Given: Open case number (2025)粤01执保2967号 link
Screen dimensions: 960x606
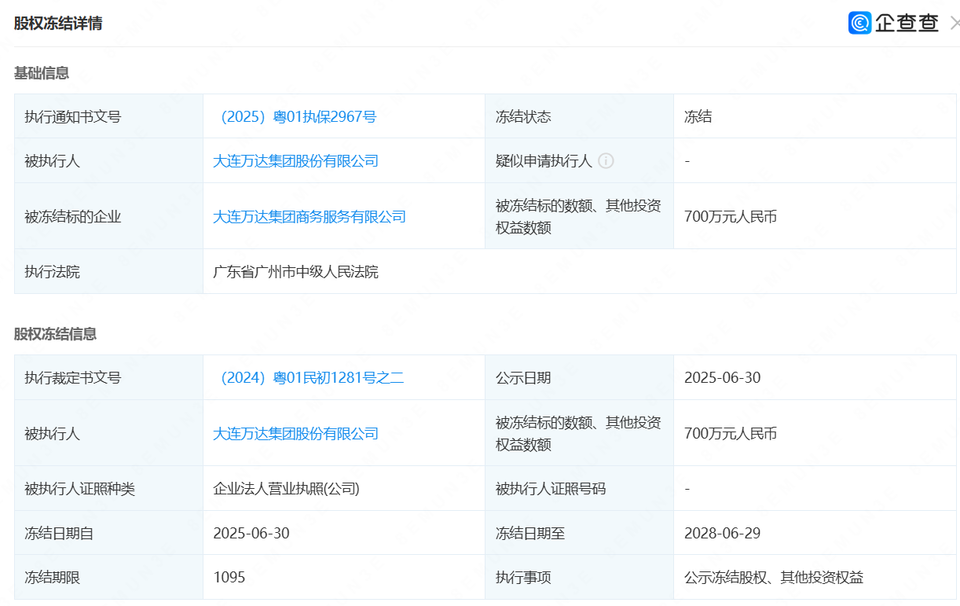Looking at the screenshot, I should coord(298,117).
